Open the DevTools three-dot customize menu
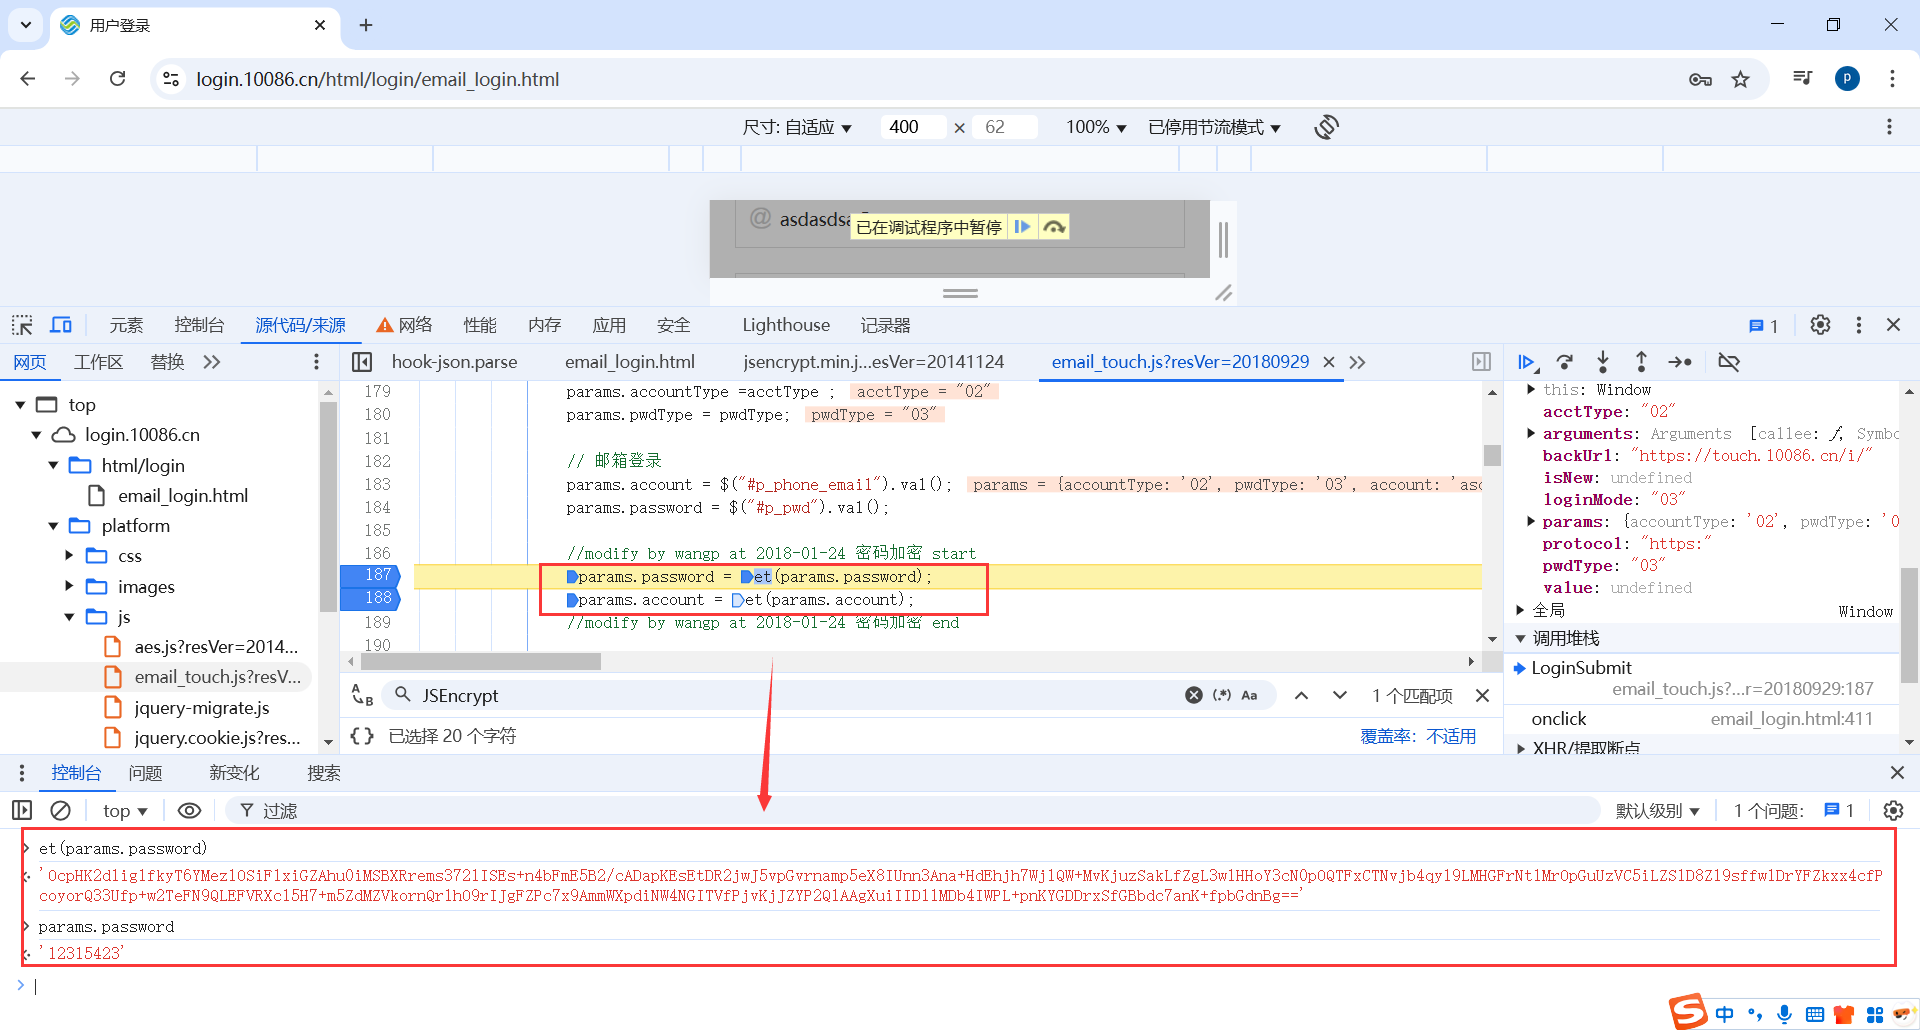This screenshot has width=1920, height=1030. (1859, 325)
